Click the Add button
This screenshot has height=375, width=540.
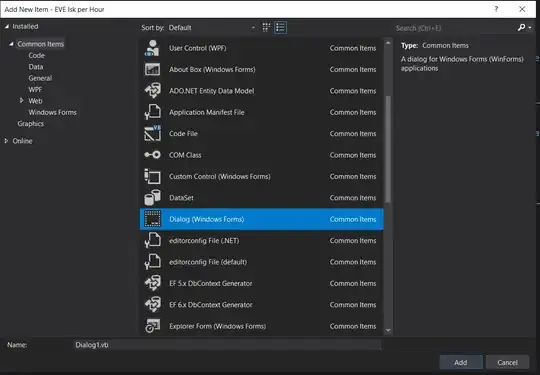[461, 362]
